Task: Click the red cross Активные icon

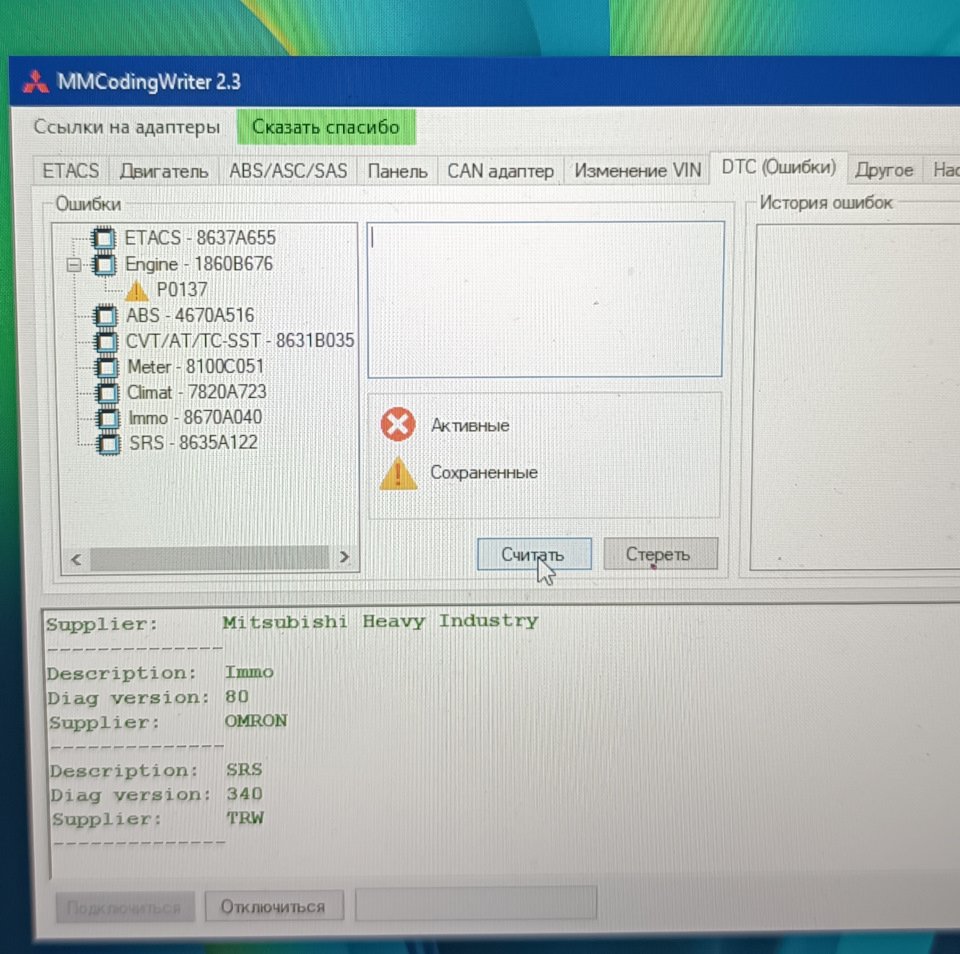Action: [398, 424]
